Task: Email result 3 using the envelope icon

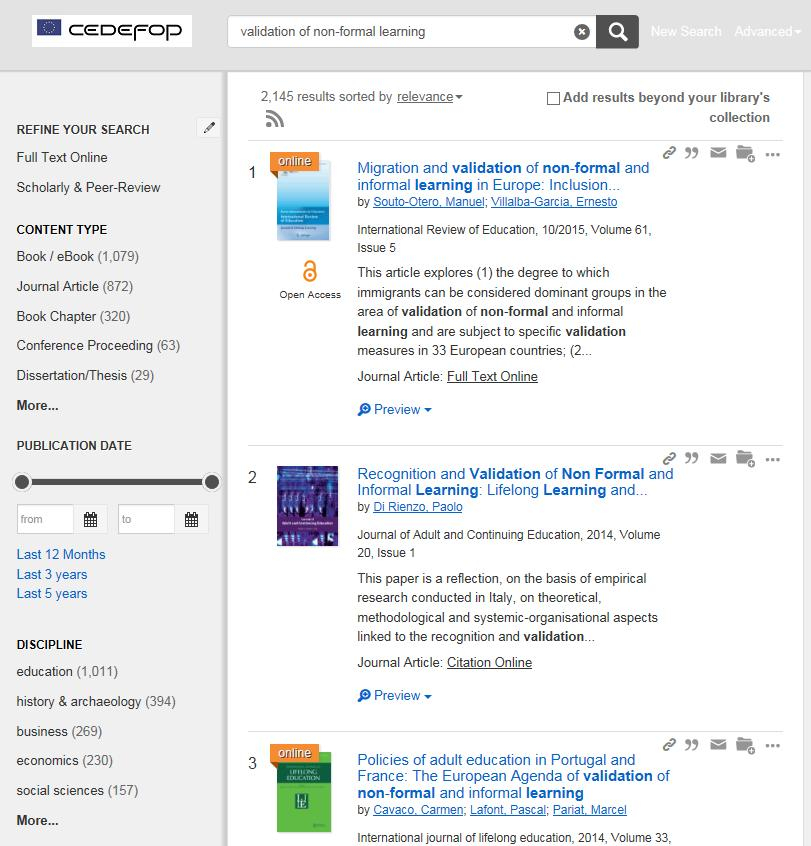Action: 718,745
